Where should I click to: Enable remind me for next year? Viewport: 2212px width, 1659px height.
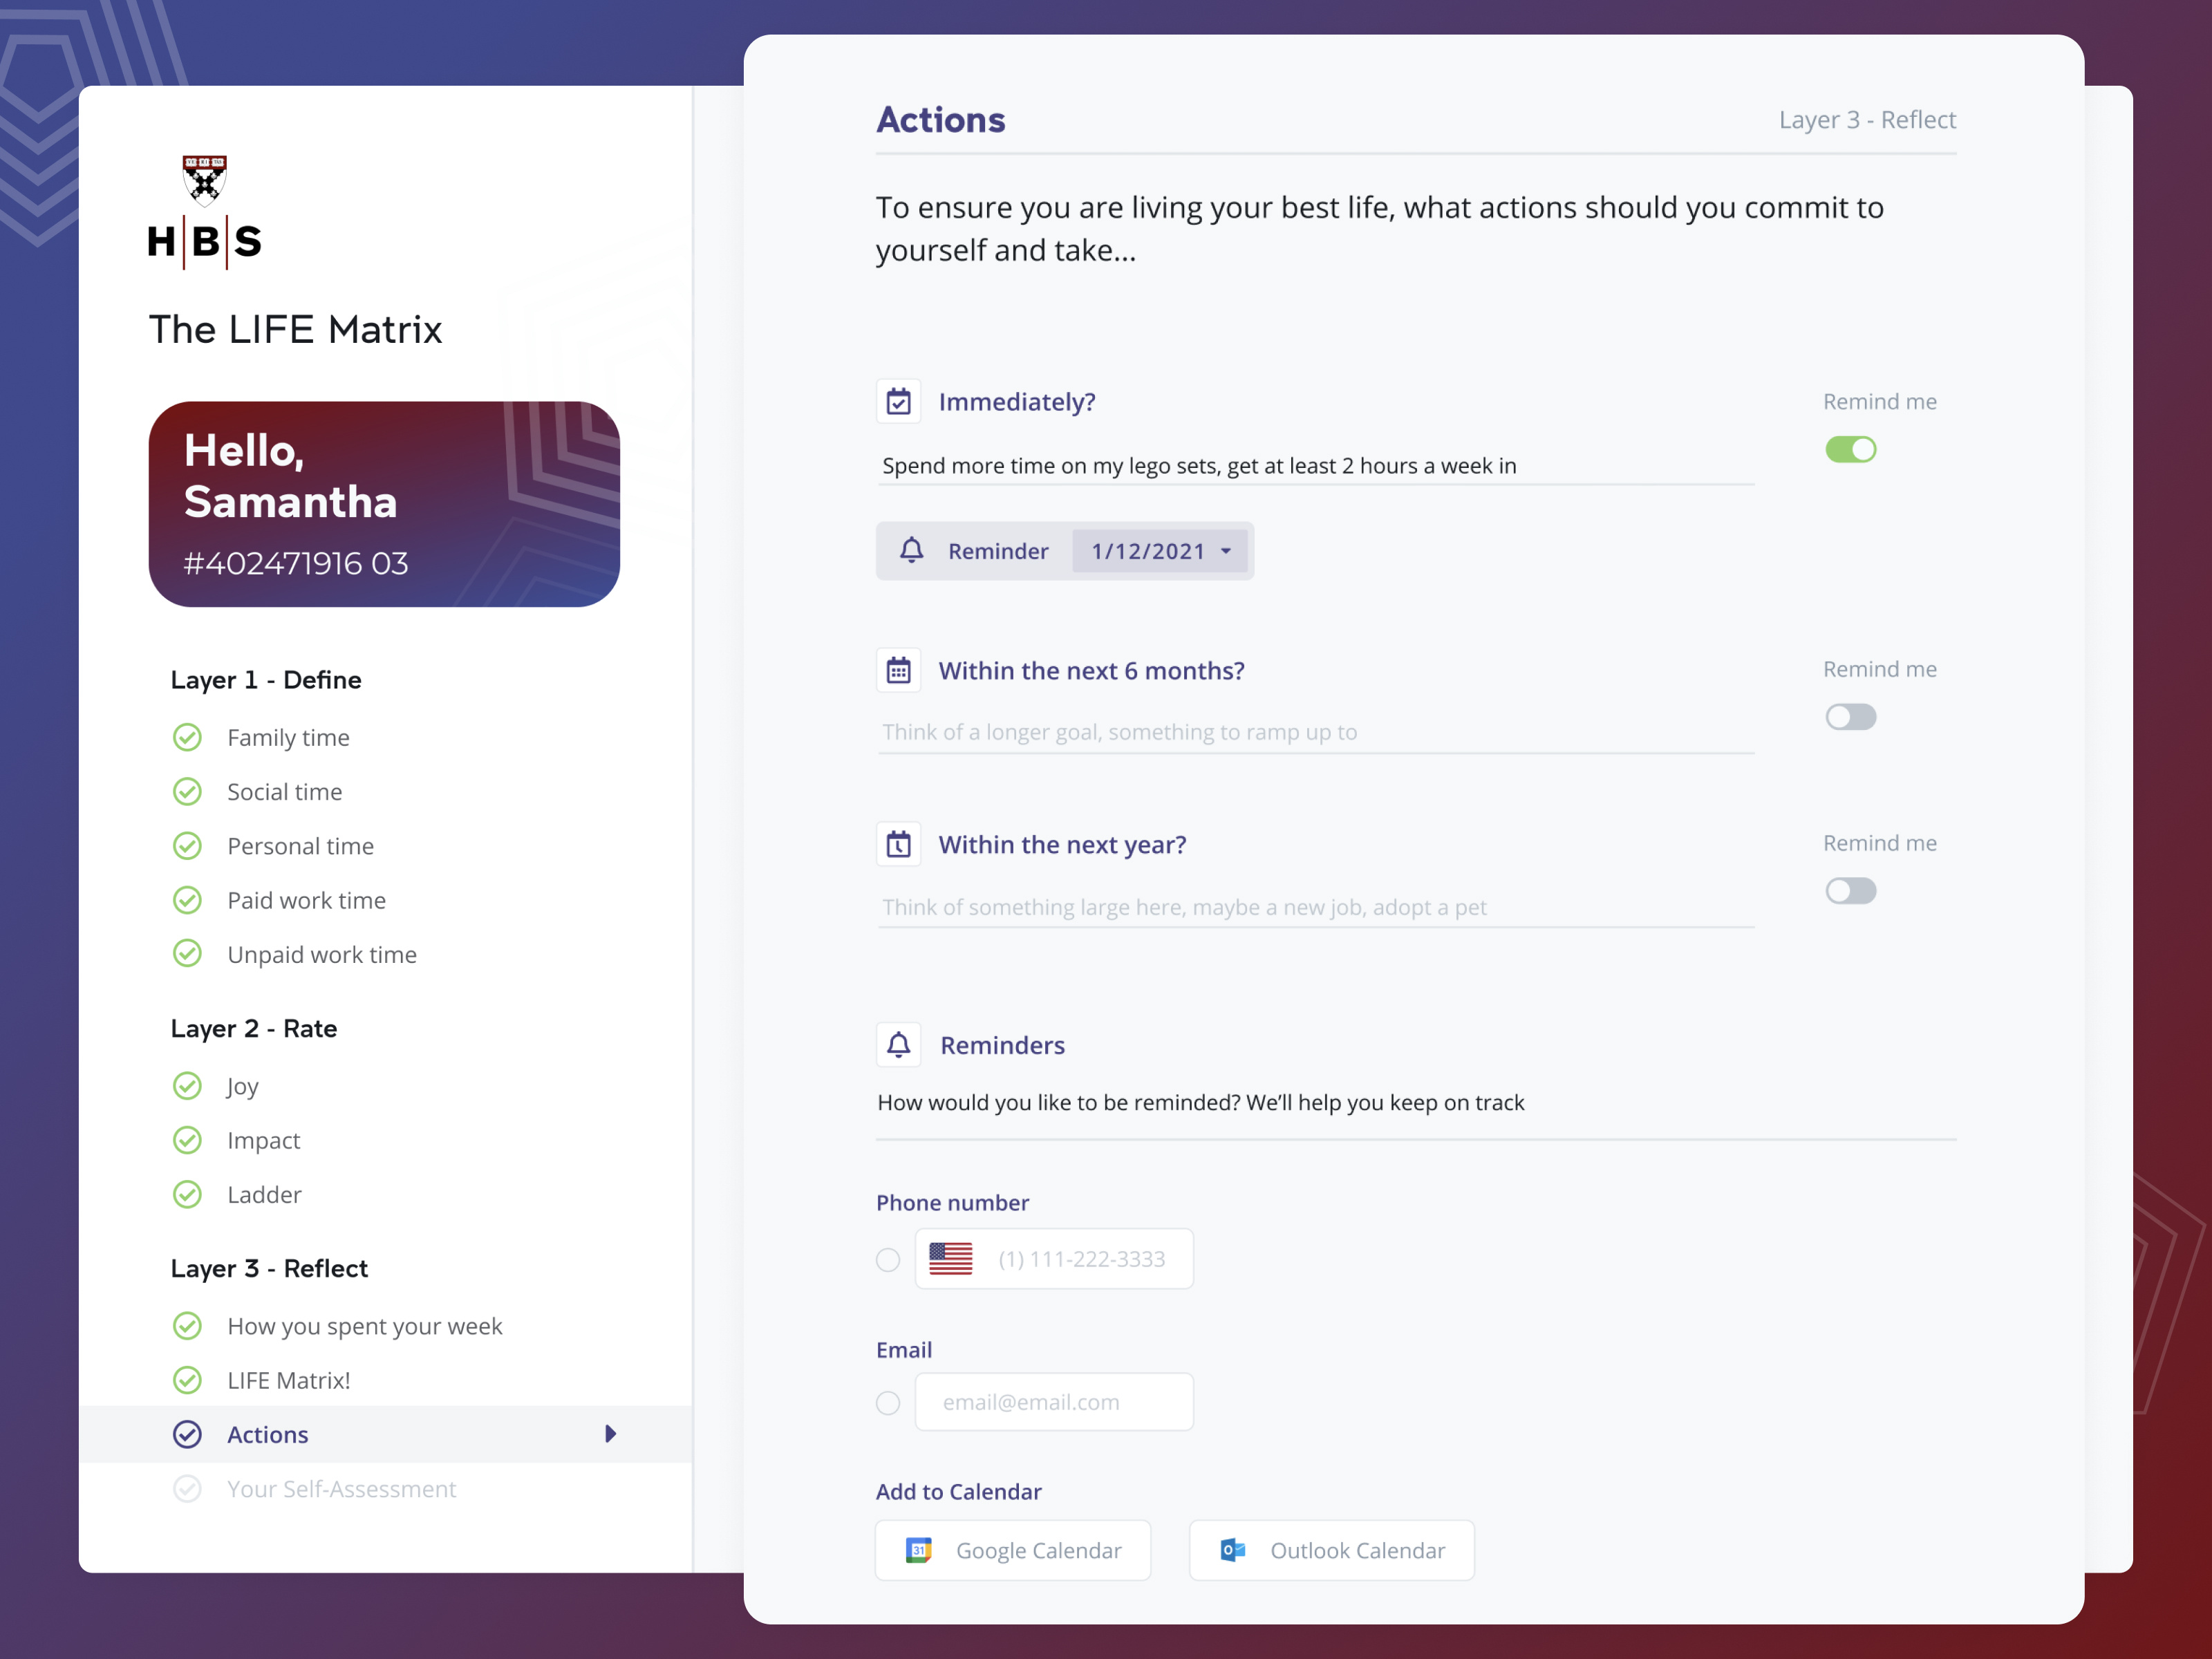pyautogui.click(x=1850, y=891)
